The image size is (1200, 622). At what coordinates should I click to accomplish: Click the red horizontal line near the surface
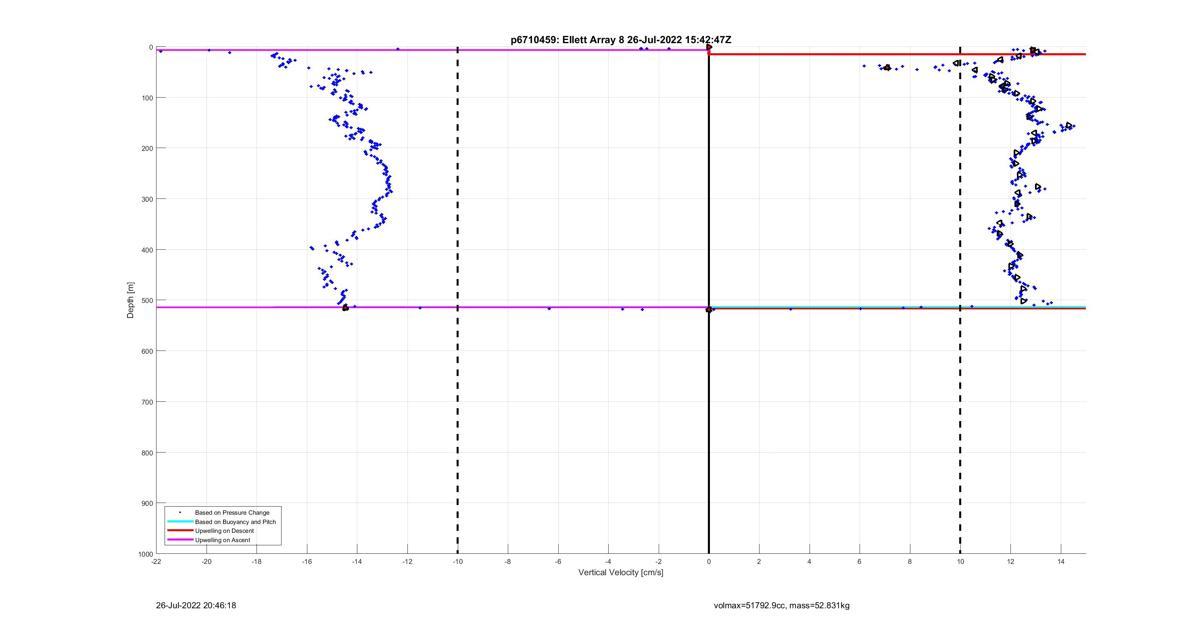point(897,54)
